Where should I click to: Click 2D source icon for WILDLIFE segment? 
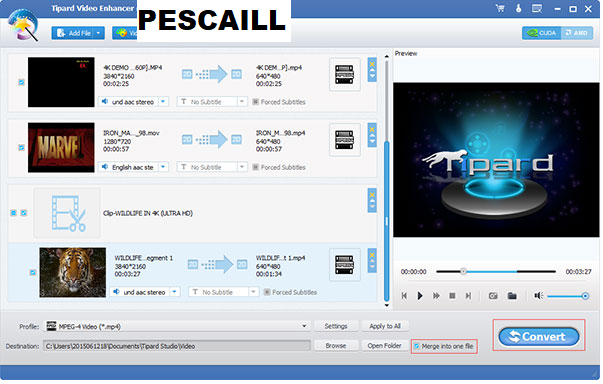point(193,264)
